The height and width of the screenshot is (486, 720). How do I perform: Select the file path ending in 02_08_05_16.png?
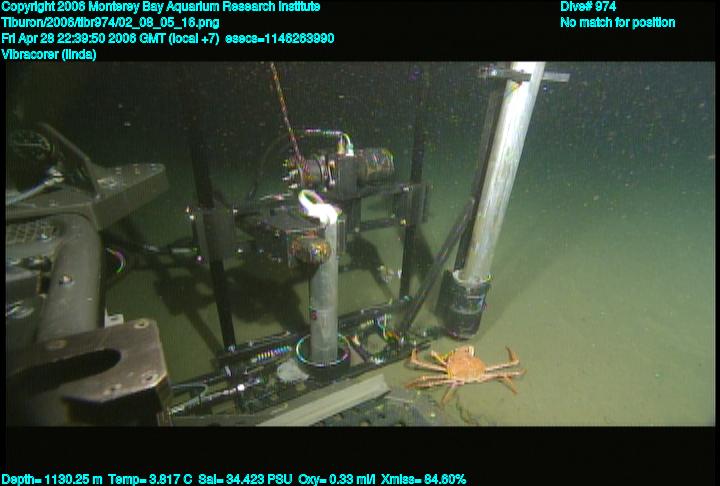point(110,23)
